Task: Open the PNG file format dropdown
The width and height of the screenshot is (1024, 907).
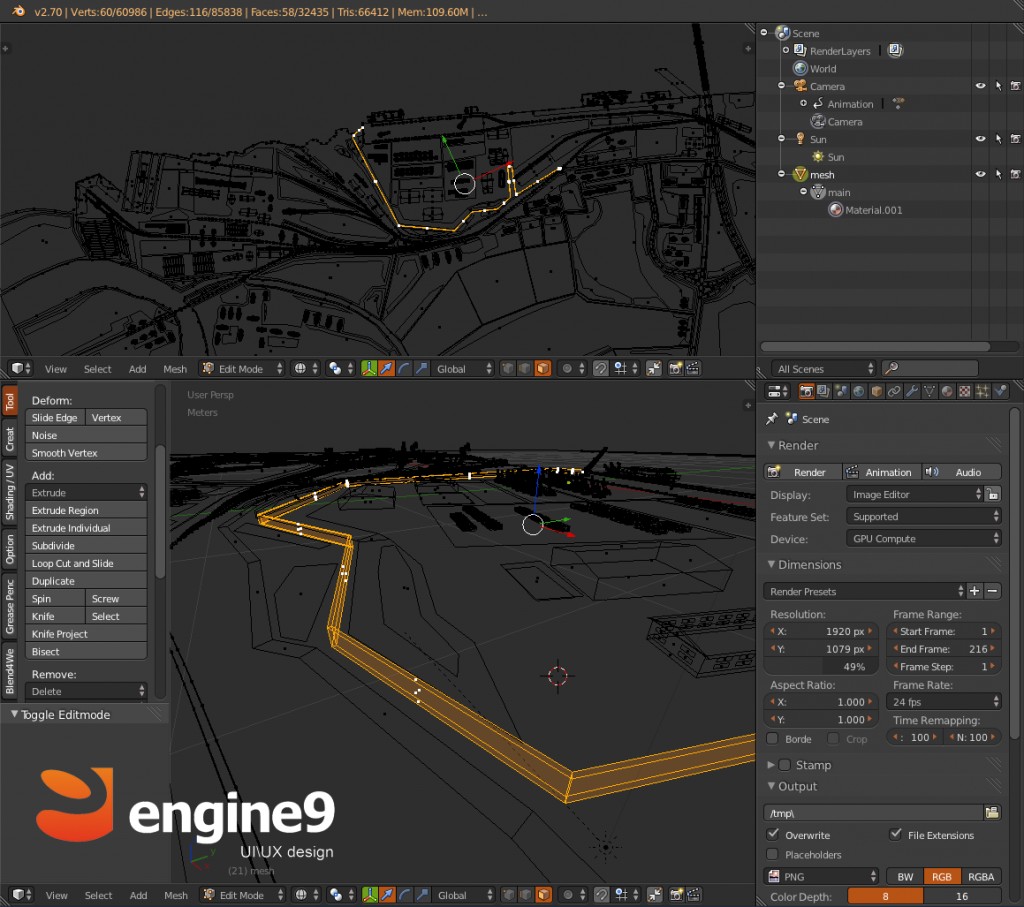Action: point(822,876)
